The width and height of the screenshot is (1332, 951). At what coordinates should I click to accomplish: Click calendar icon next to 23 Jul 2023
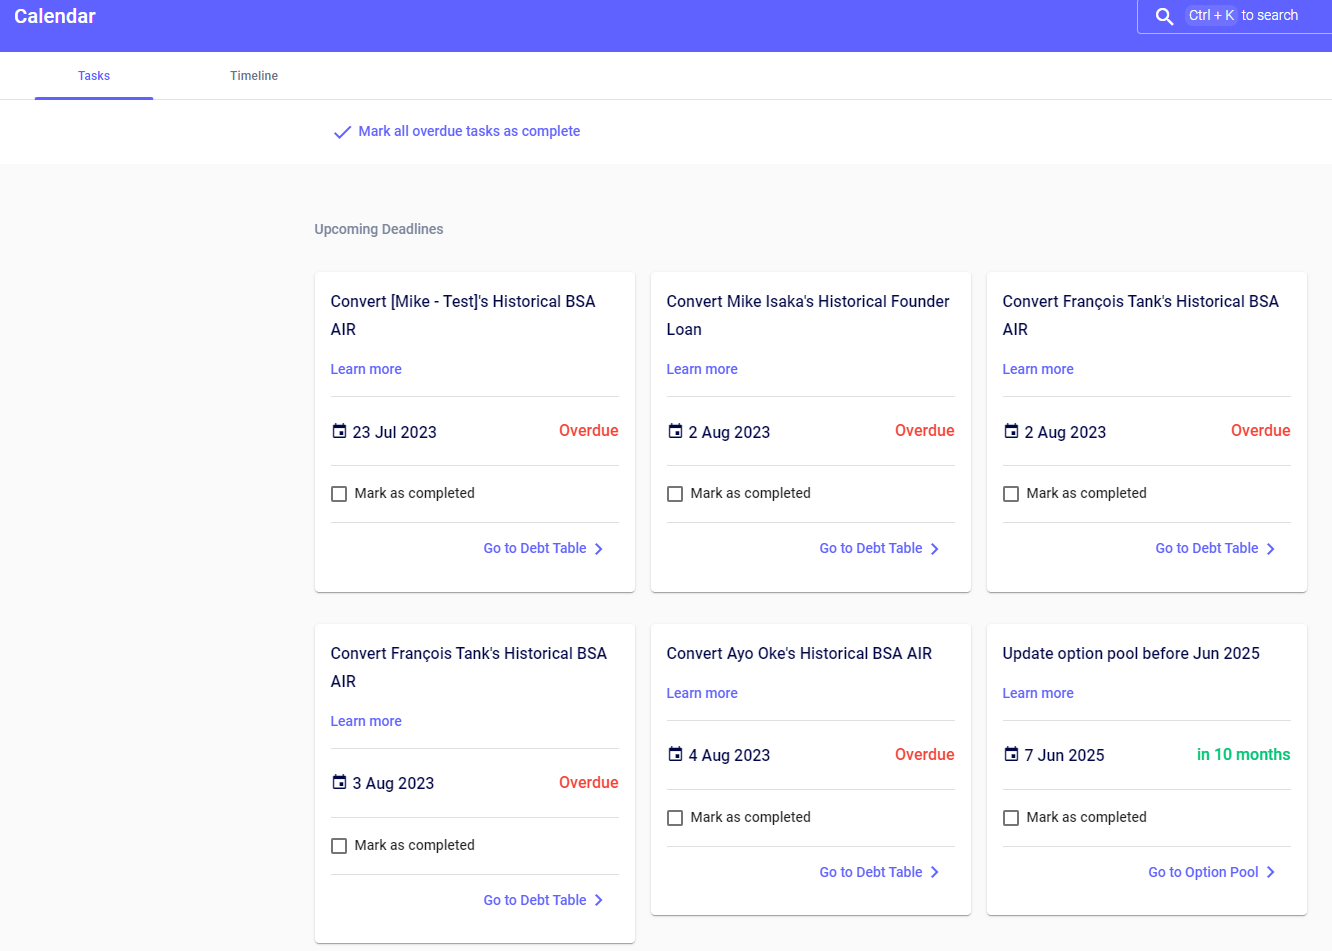click(x=339, y=431)
